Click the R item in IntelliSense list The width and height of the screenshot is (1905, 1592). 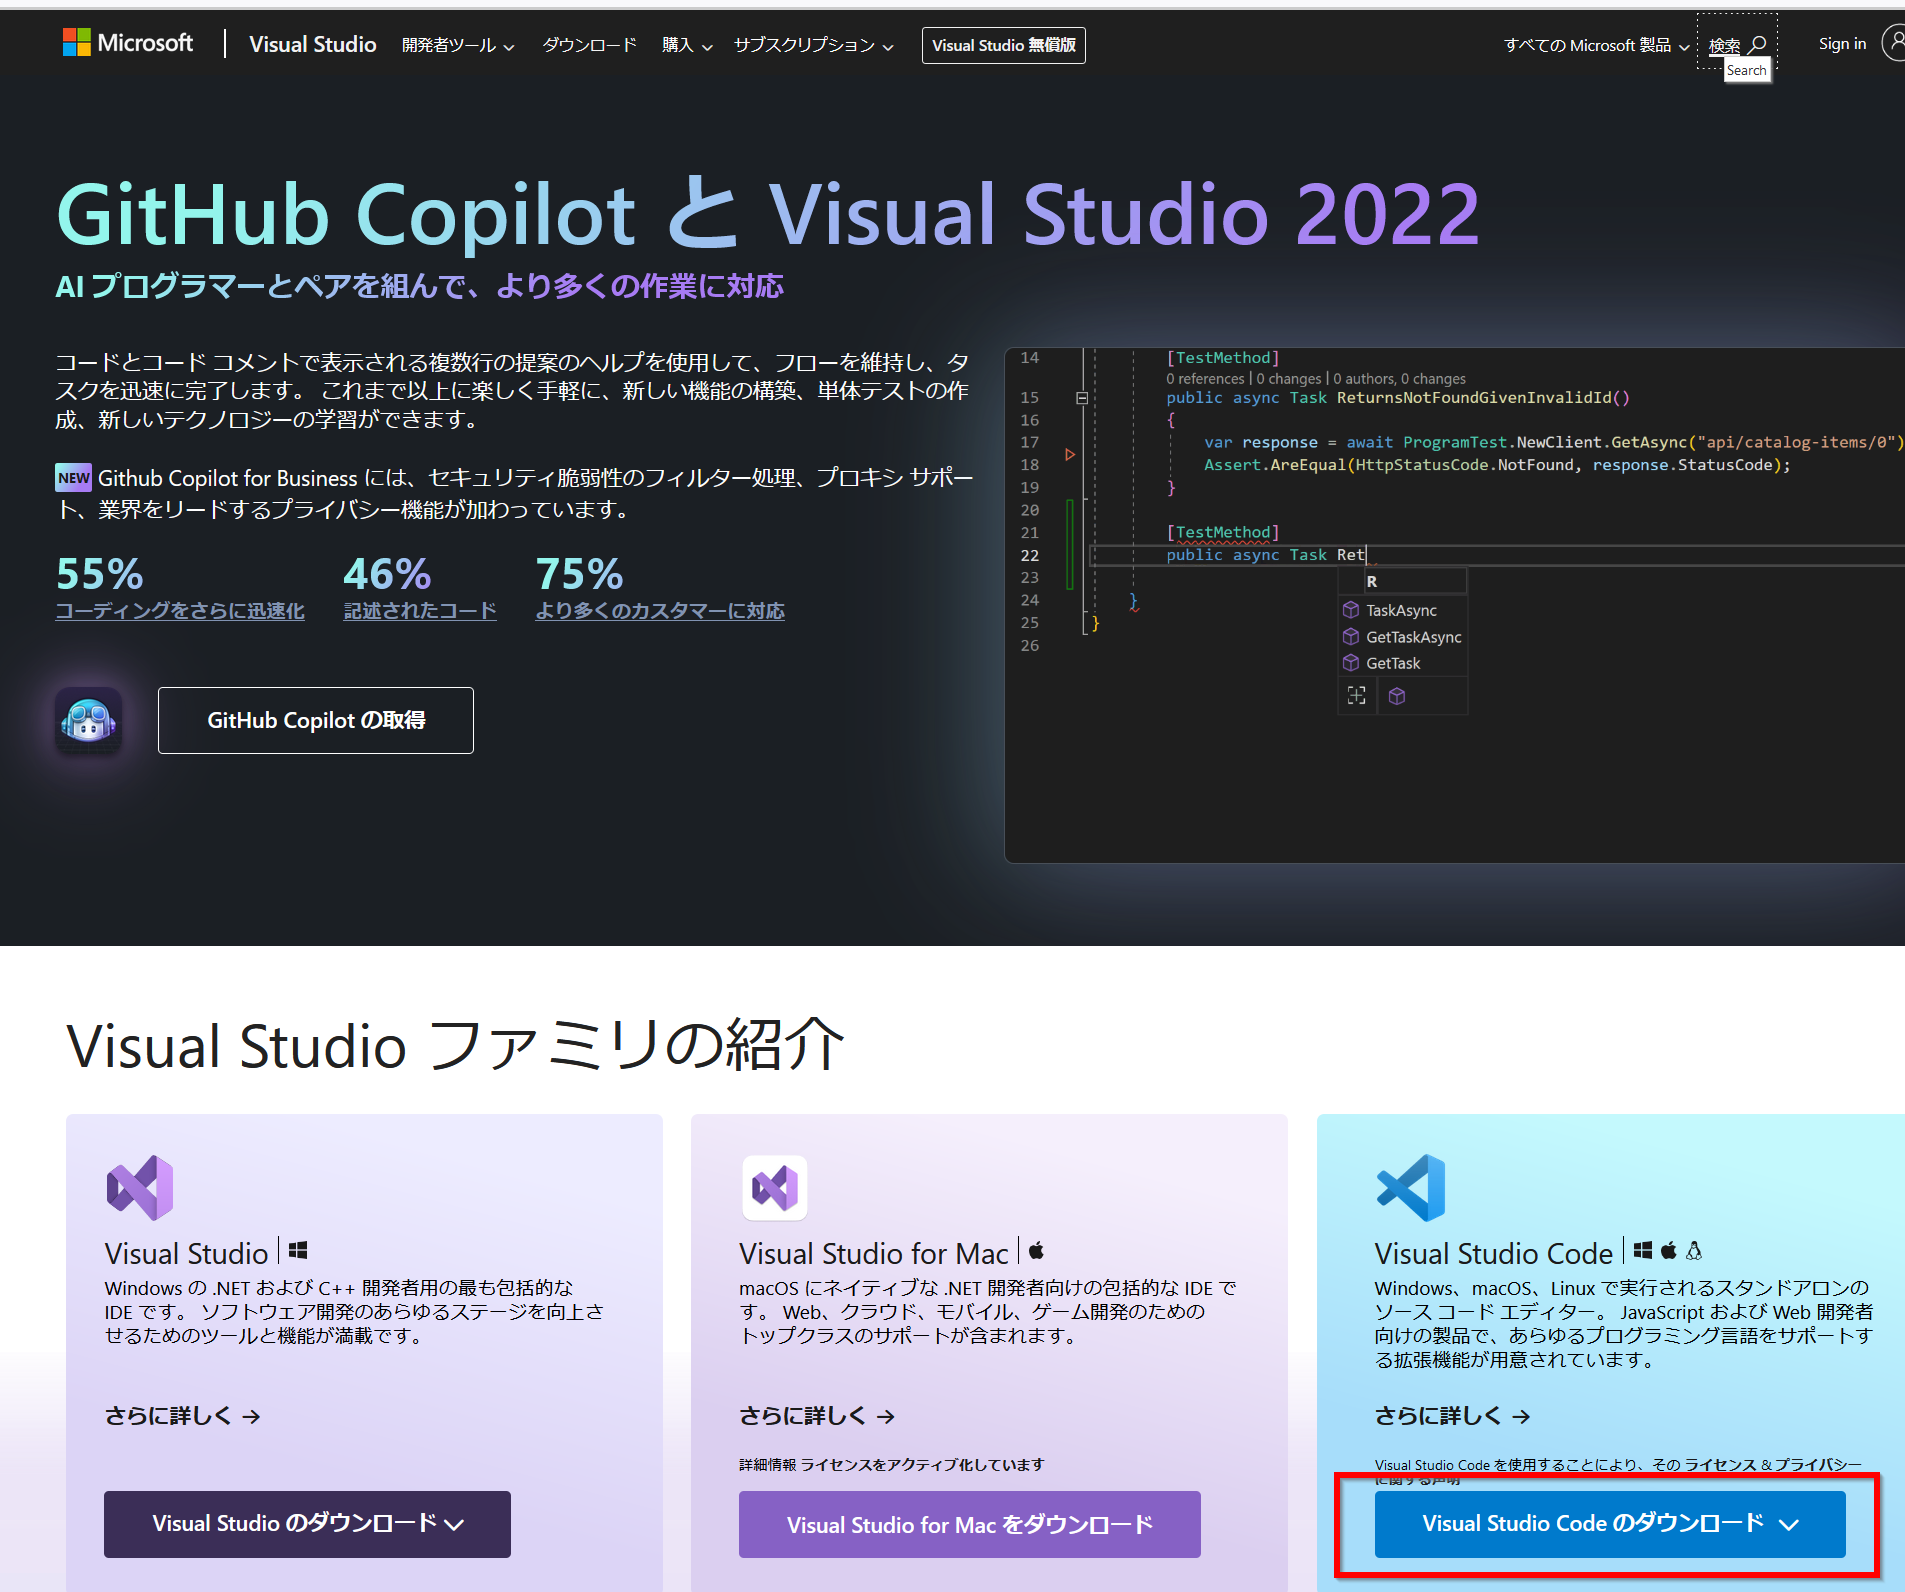[x=1416, y=581]
